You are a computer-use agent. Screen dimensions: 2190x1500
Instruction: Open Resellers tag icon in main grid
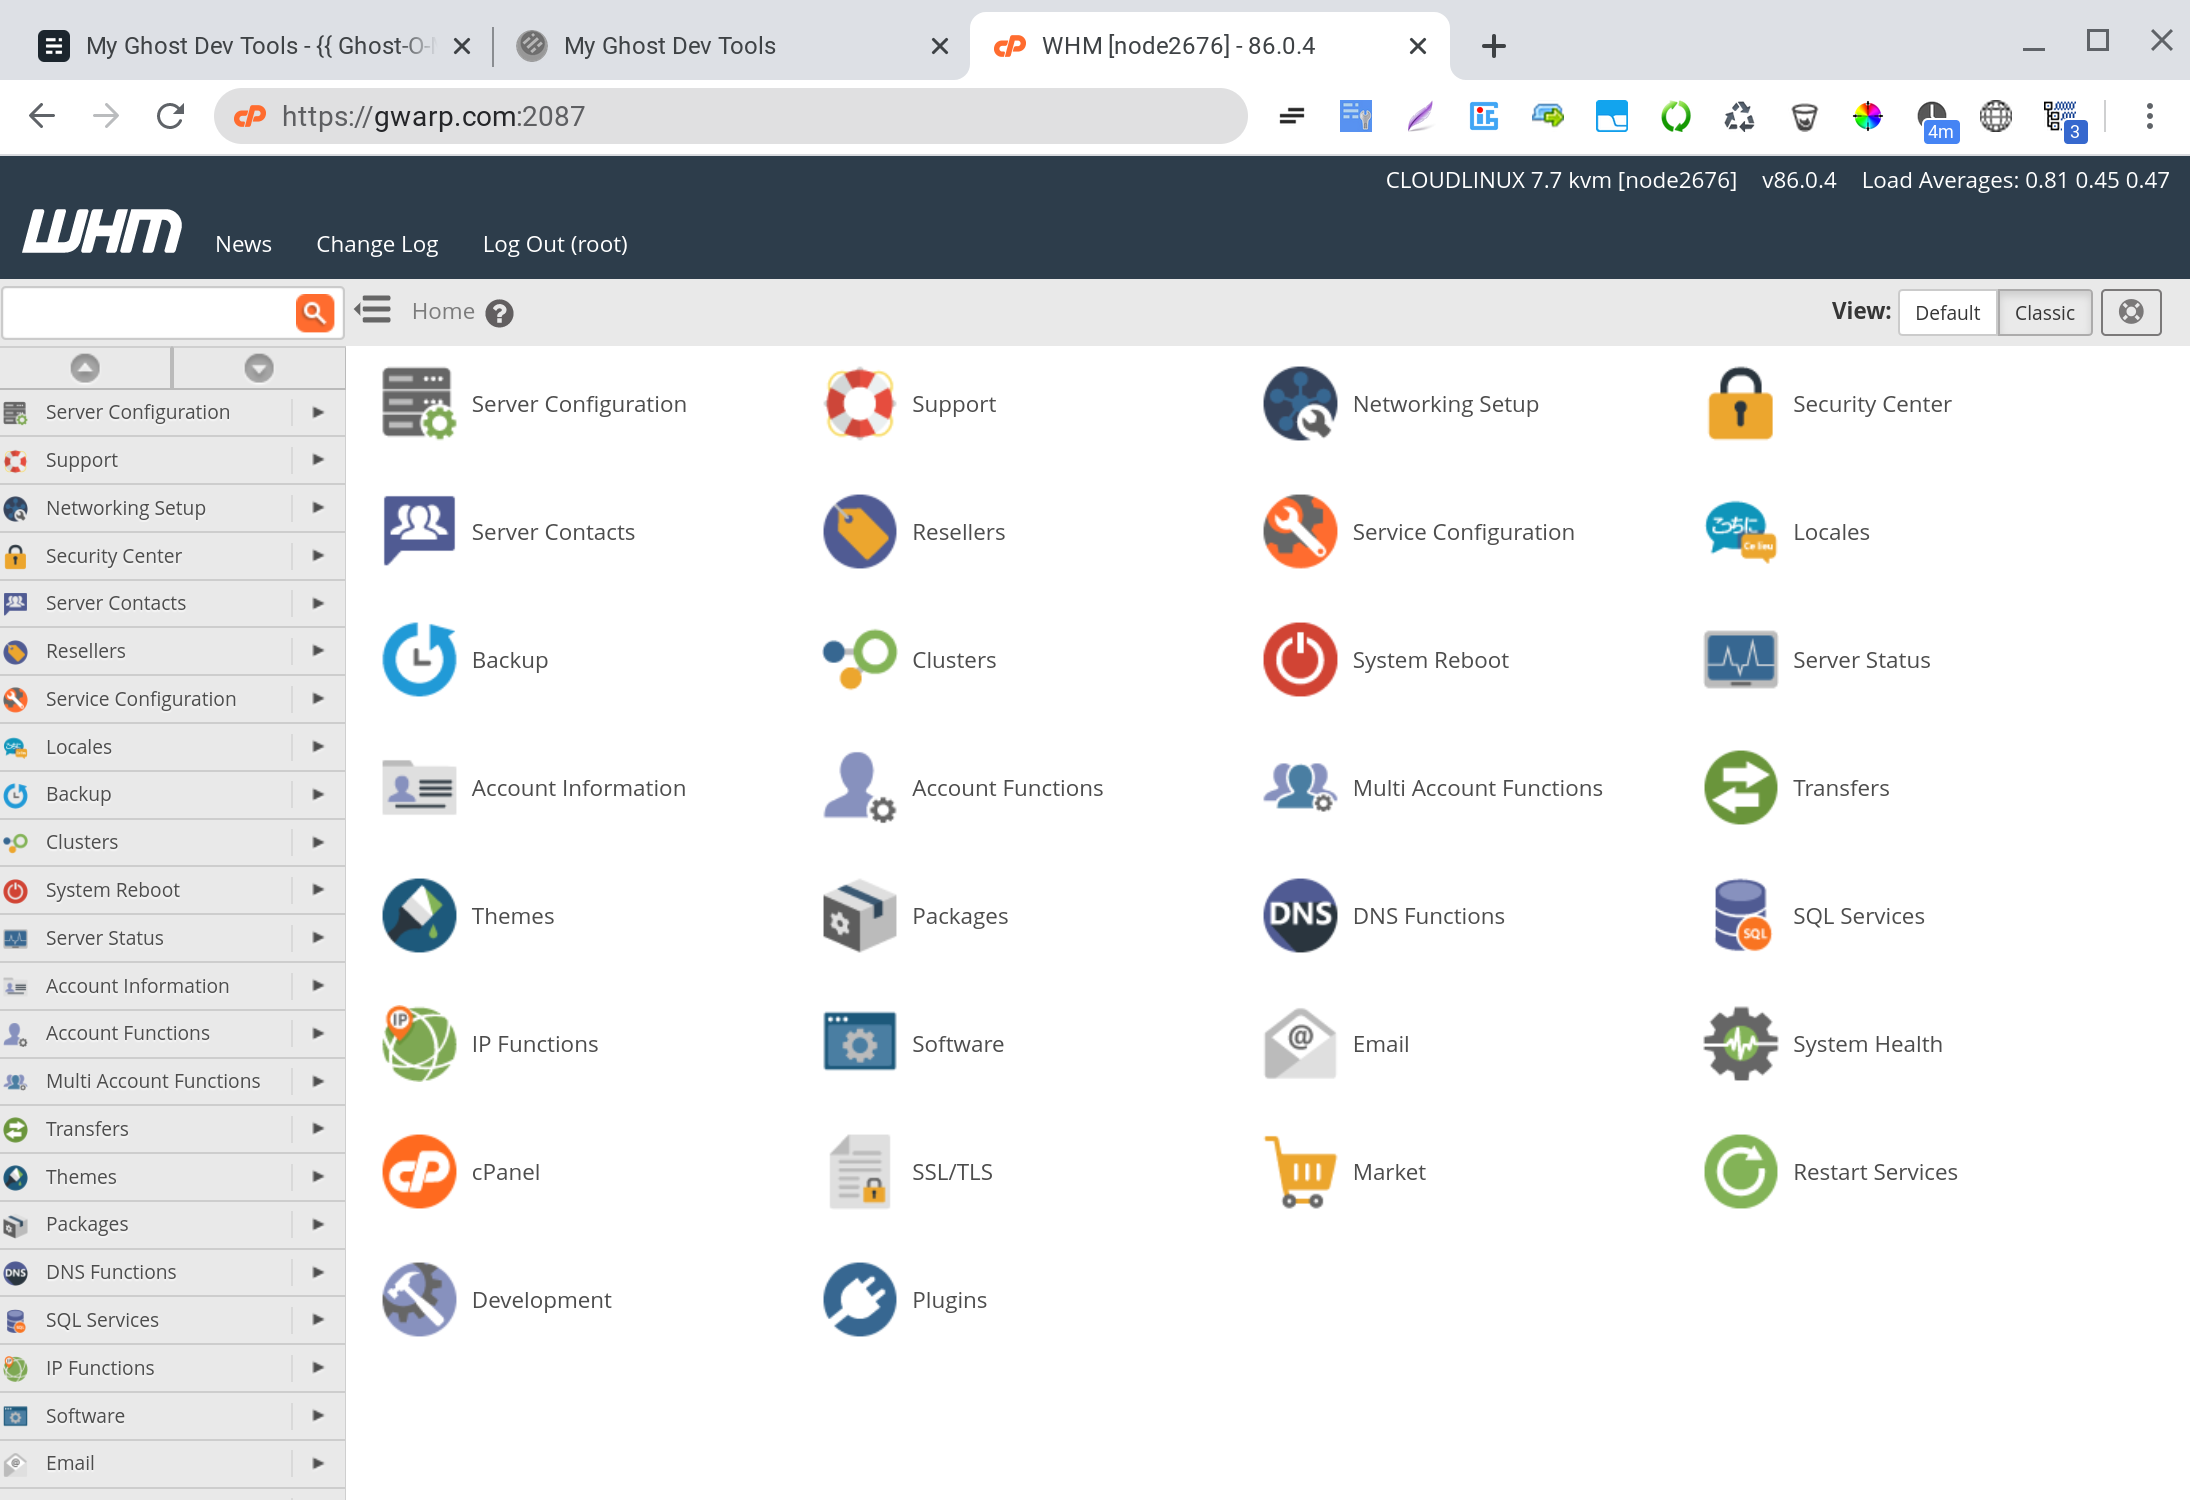(859, 532)
